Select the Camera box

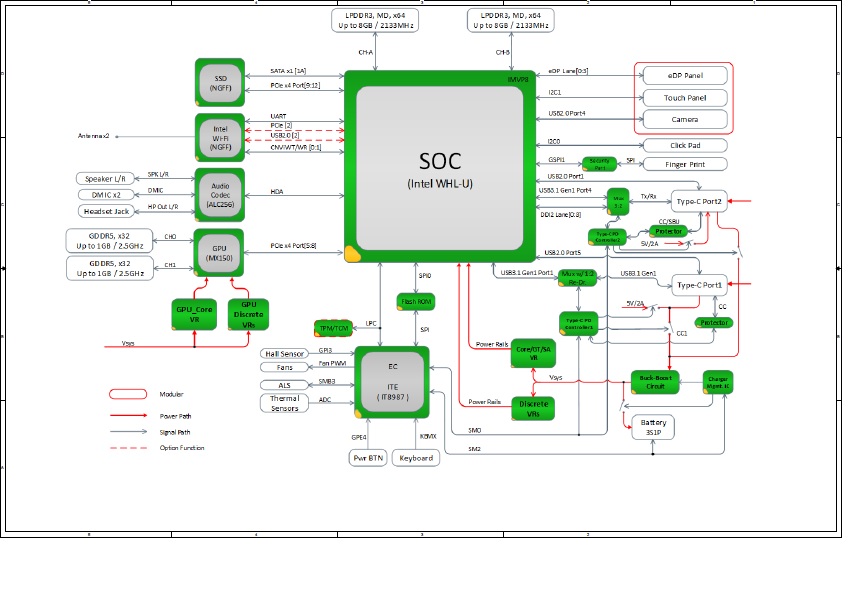tap(685, 119)
